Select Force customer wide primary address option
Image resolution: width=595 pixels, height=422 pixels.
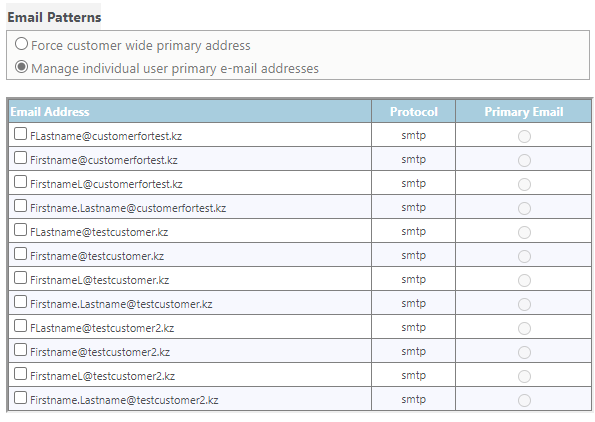pos(21,44)
